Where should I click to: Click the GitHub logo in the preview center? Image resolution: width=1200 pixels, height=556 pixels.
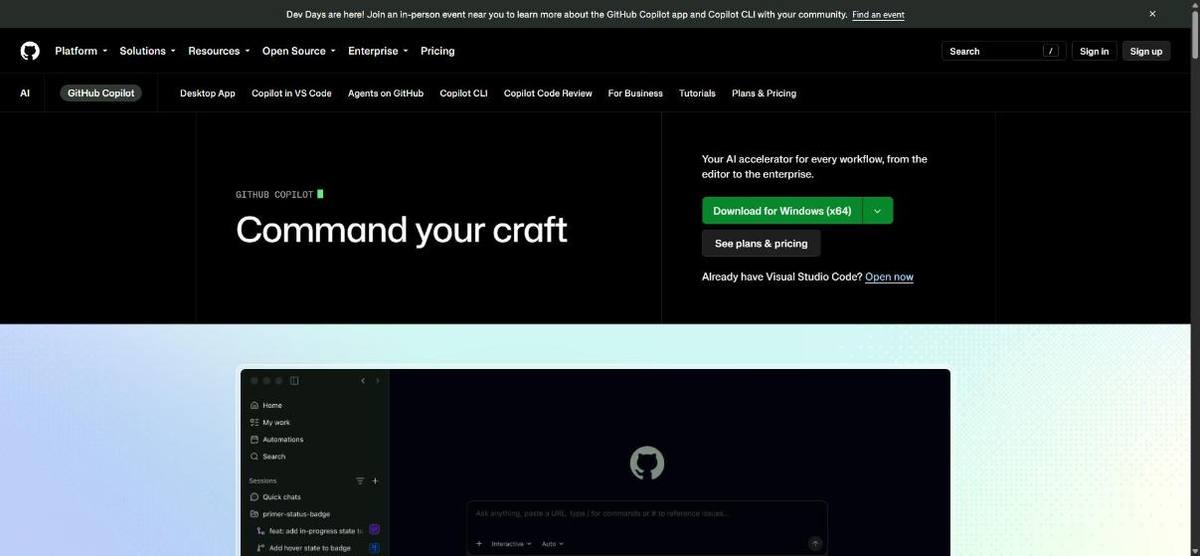pyautogui.click(x=647, y=463)
